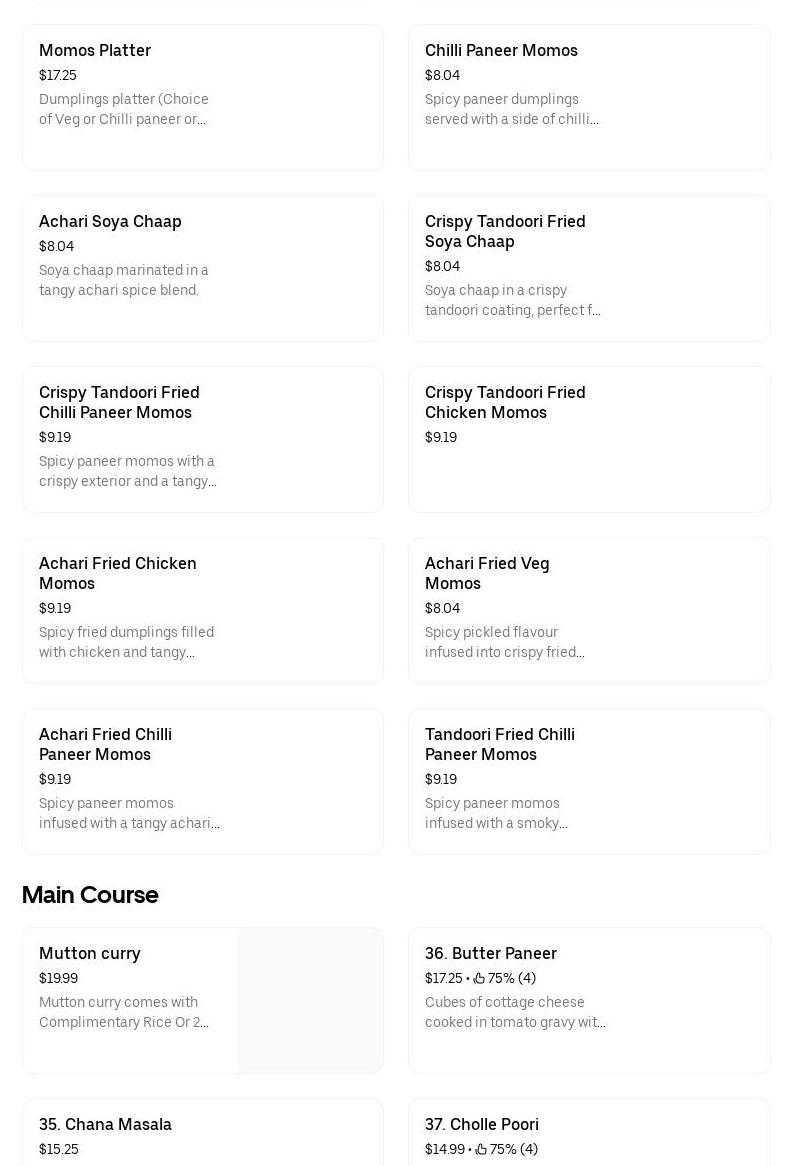This screenshot has width=804, height=1166.
Task: Select the Momos Platter menu card
Action: coord(202,97)
